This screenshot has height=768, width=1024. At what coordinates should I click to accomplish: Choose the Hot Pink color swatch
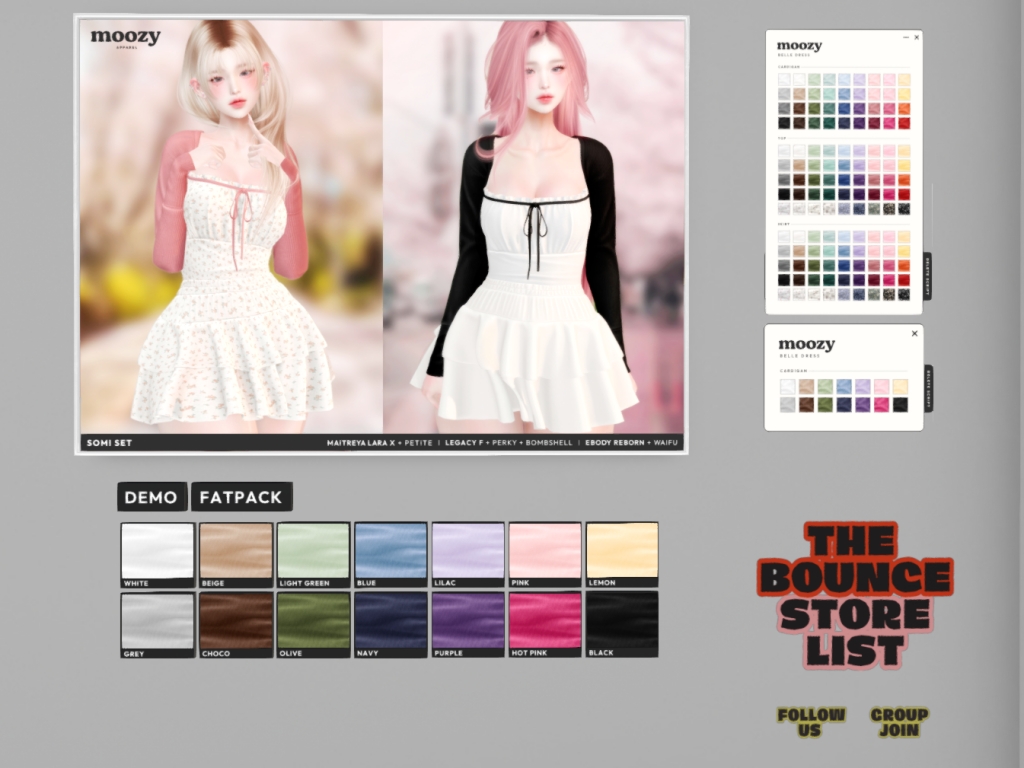coord(545,625)
